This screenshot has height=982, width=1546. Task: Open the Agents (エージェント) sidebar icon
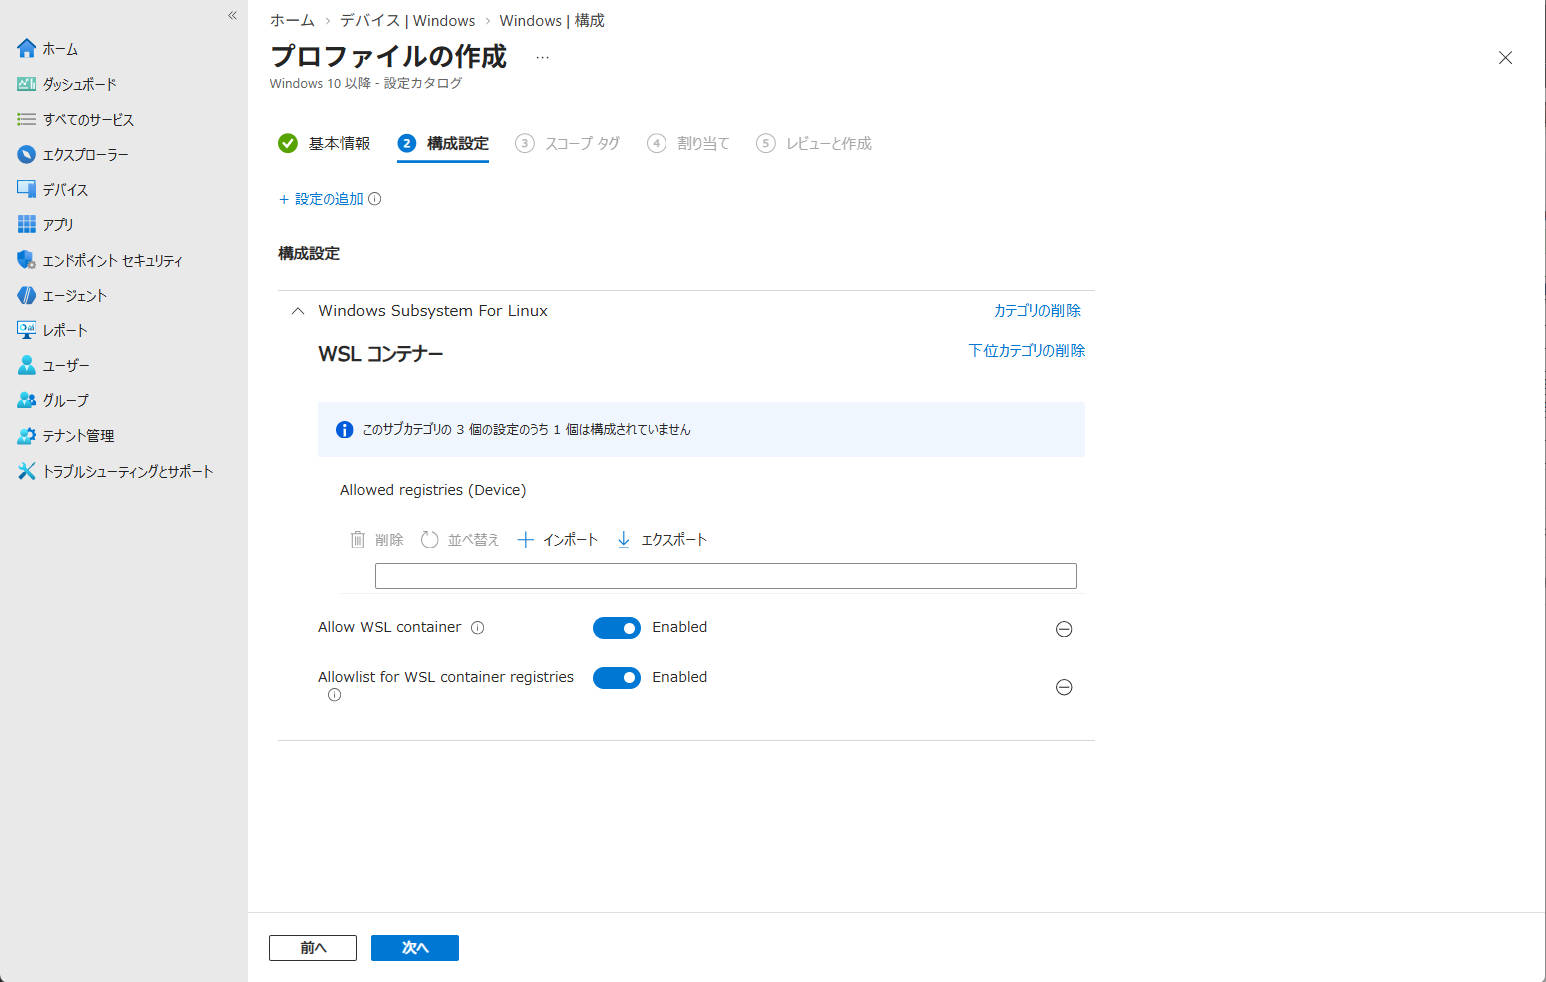27,295
